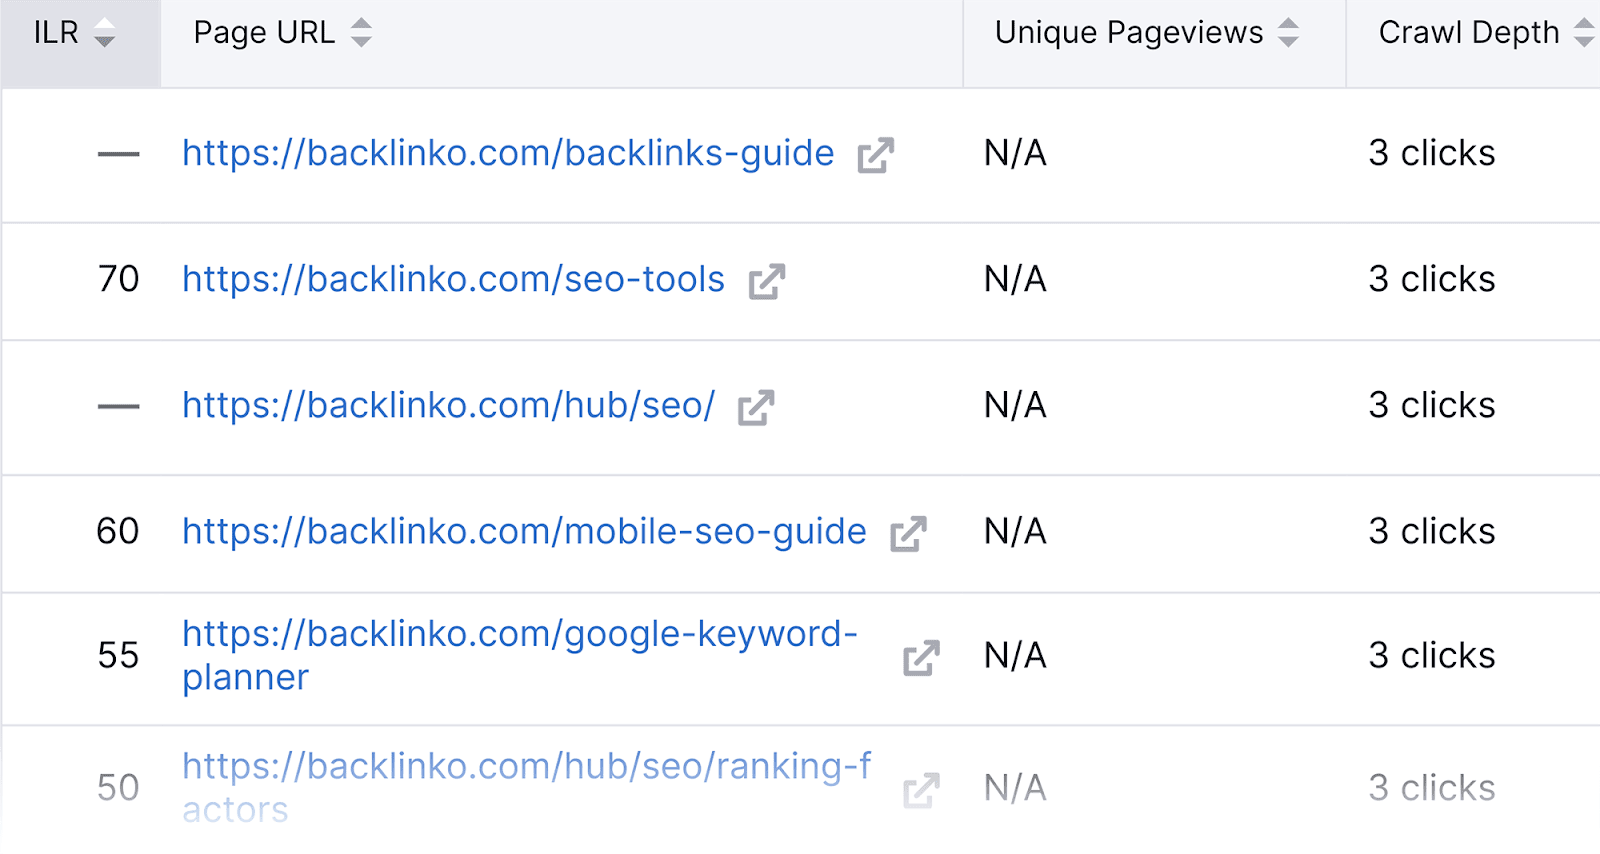Open the backlinko.com/backlinks-guide link
This screenshot has width=1600, height=854.
[x=508, y=153]
